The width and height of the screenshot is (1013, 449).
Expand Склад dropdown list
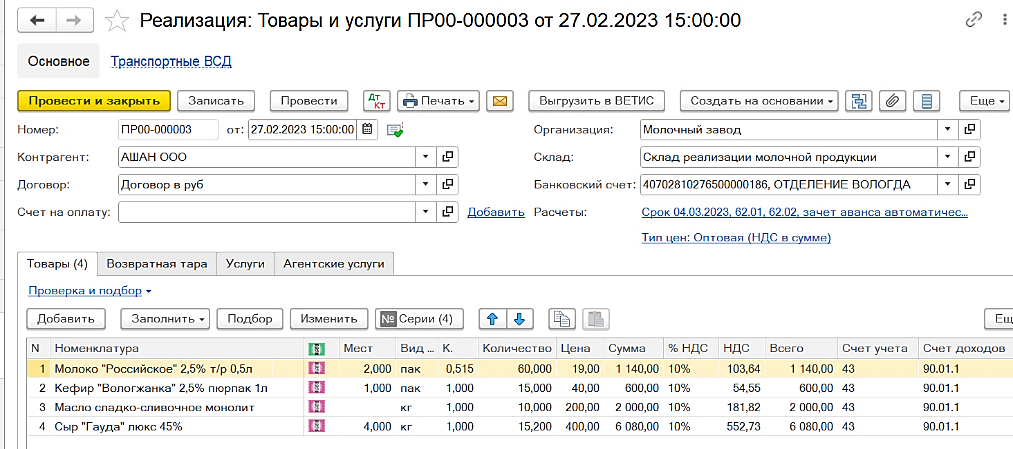[947, 157]
